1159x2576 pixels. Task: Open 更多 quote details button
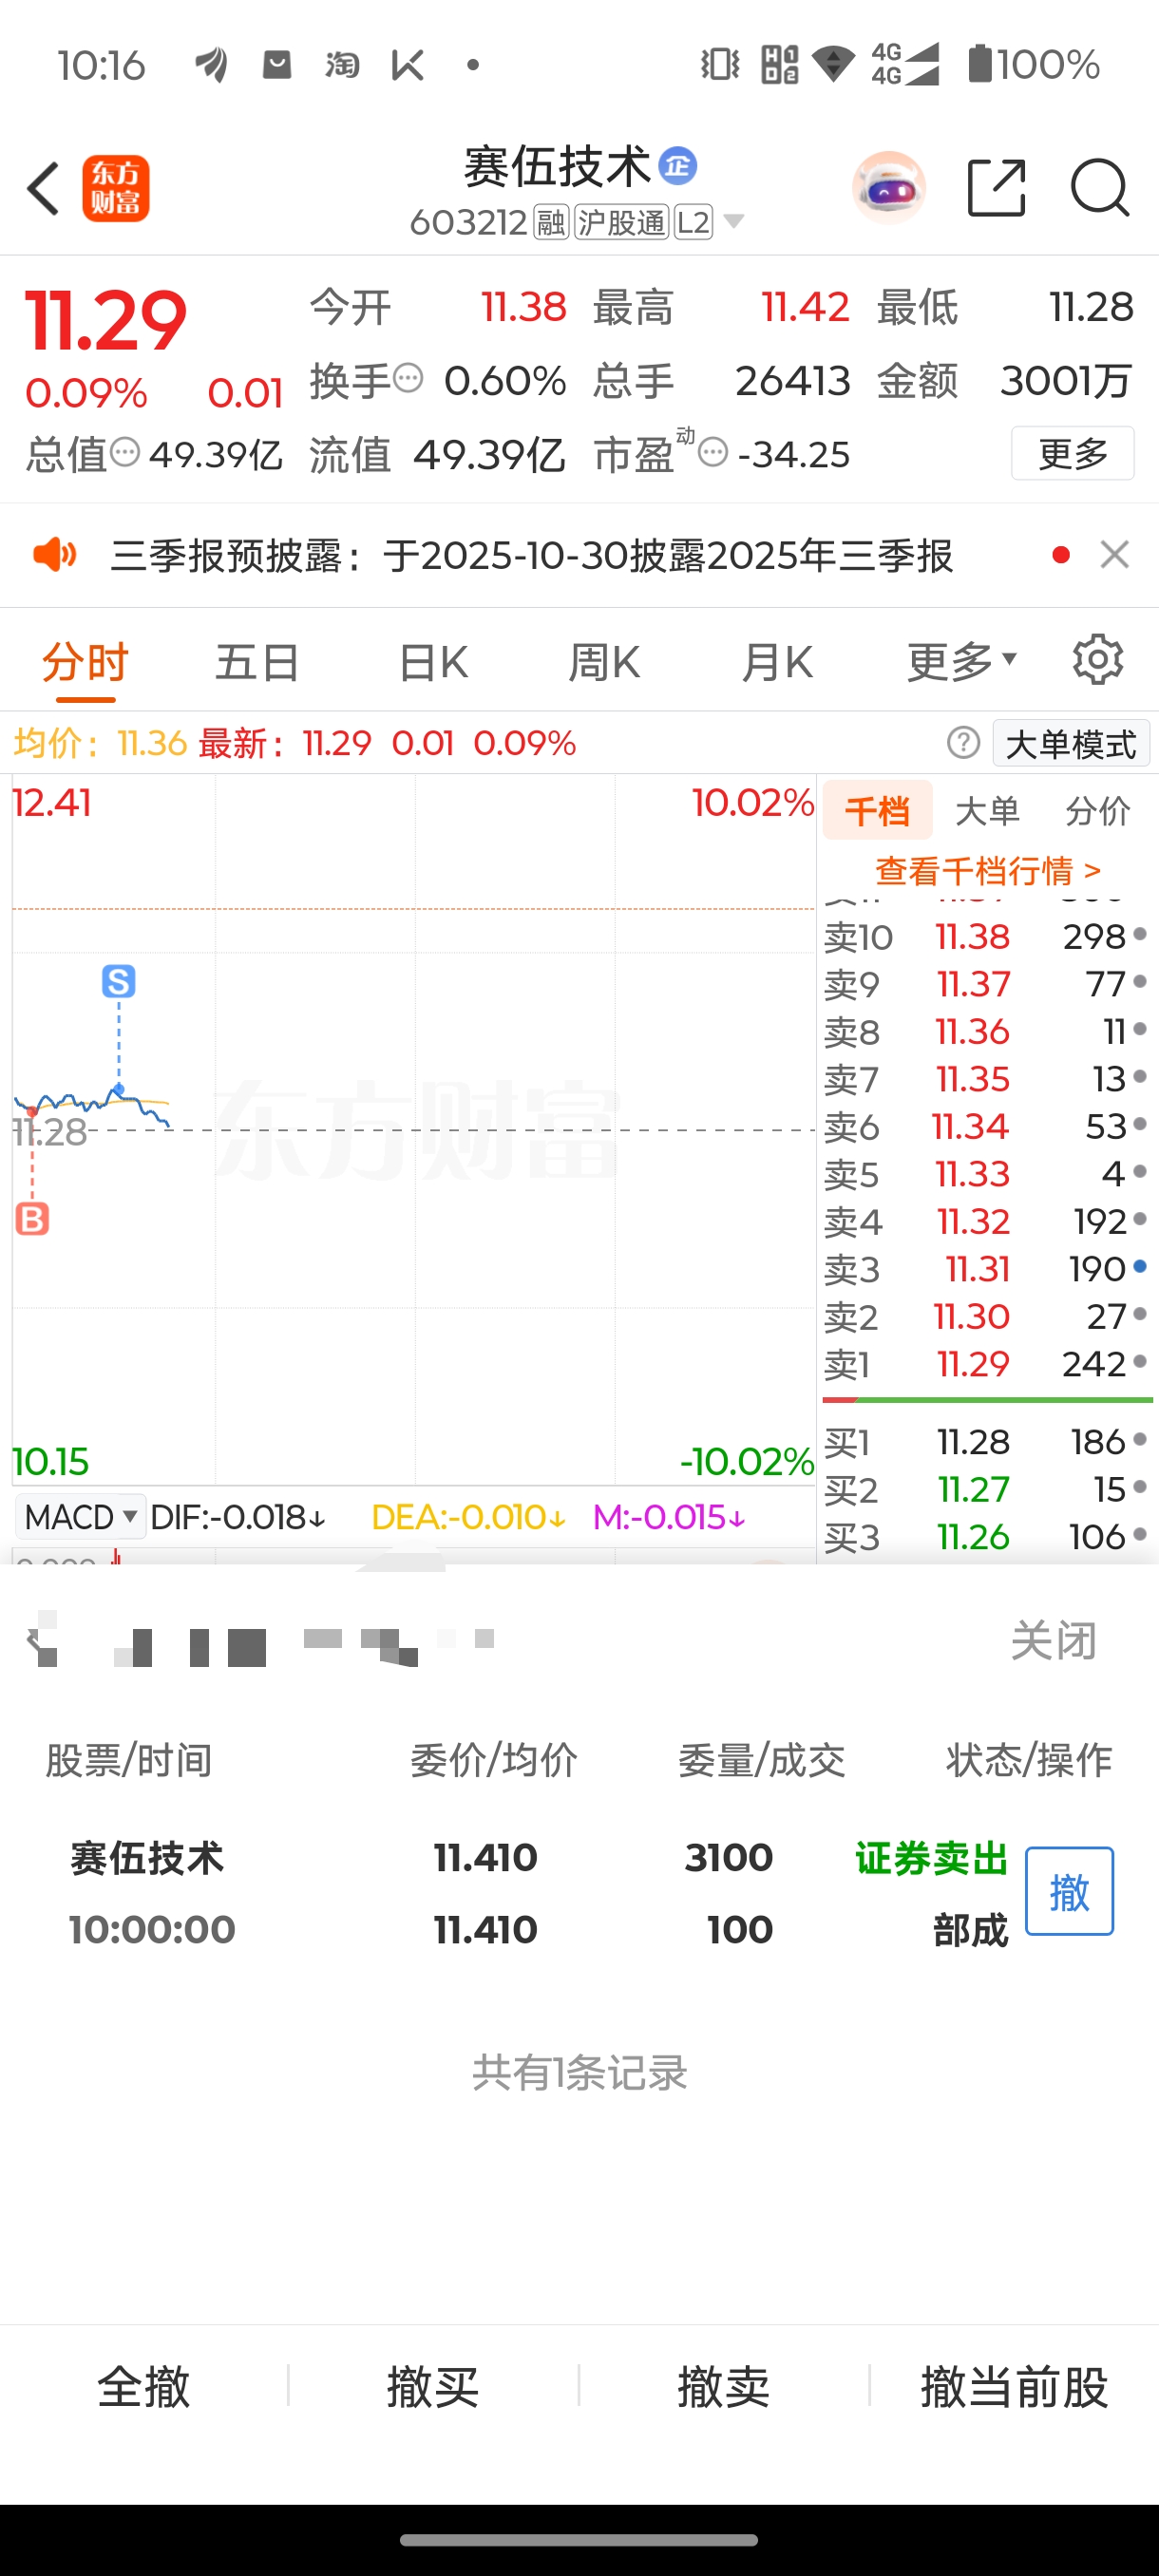tap(1073, 453)
